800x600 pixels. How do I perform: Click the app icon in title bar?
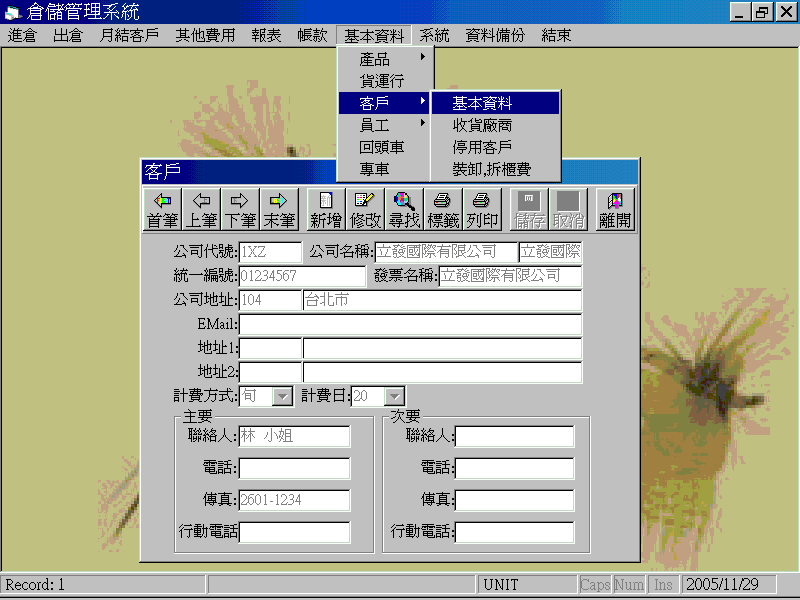tap(13, 12)
